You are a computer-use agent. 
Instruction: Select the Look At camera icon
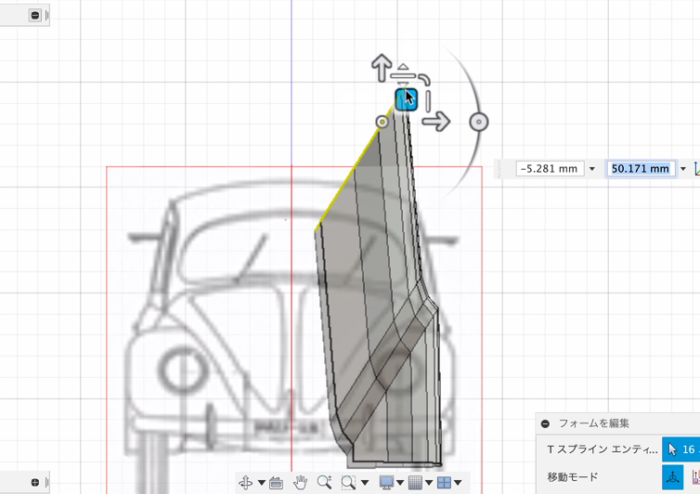(x=276, y=483)
